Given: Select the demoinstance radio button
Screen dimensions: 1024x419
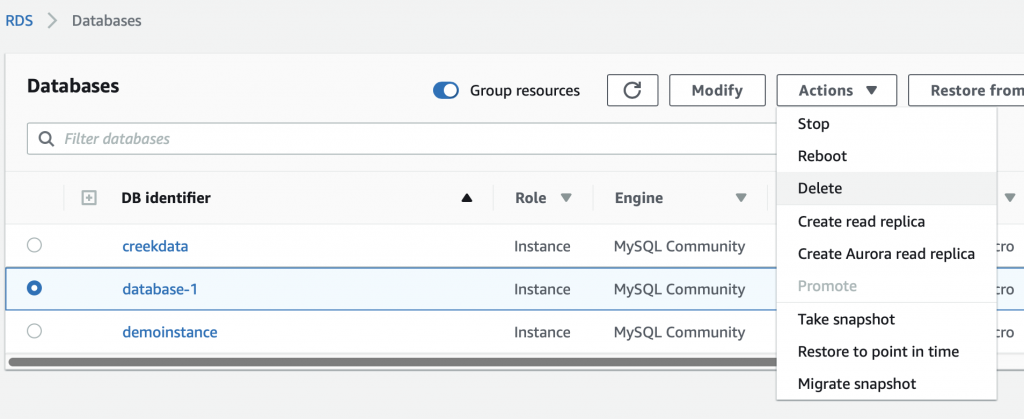Looking at the screenshot, I should coord(34,332).
